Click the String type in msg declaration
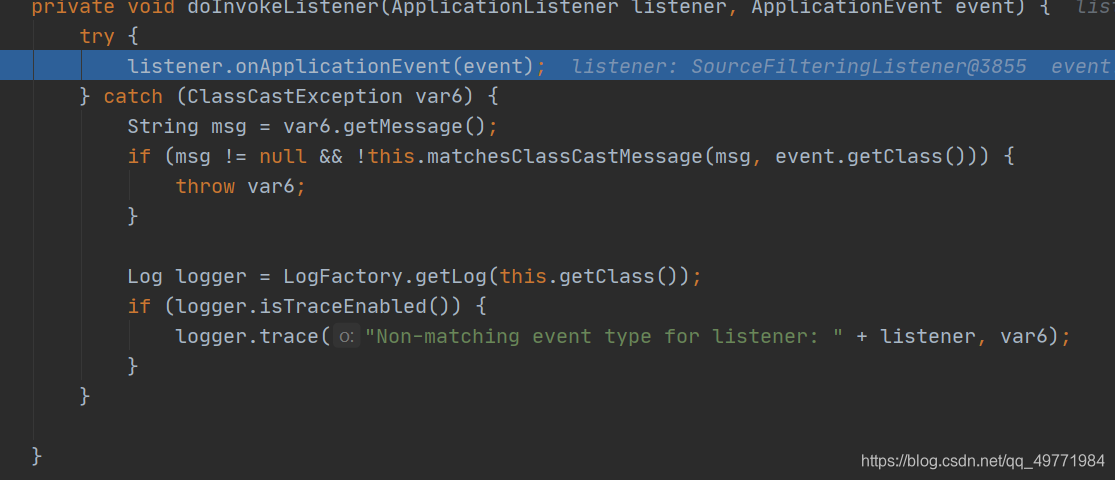This screenshot has width=1115, height=480. point(164,127)
